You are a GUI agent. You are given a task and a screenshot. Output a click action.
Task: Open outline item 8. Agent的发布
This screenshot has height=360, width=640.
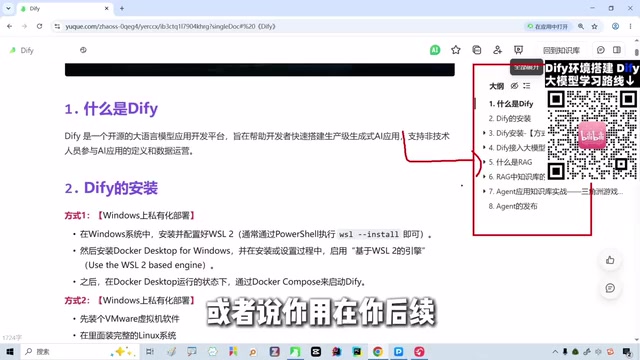click(513, 206)
